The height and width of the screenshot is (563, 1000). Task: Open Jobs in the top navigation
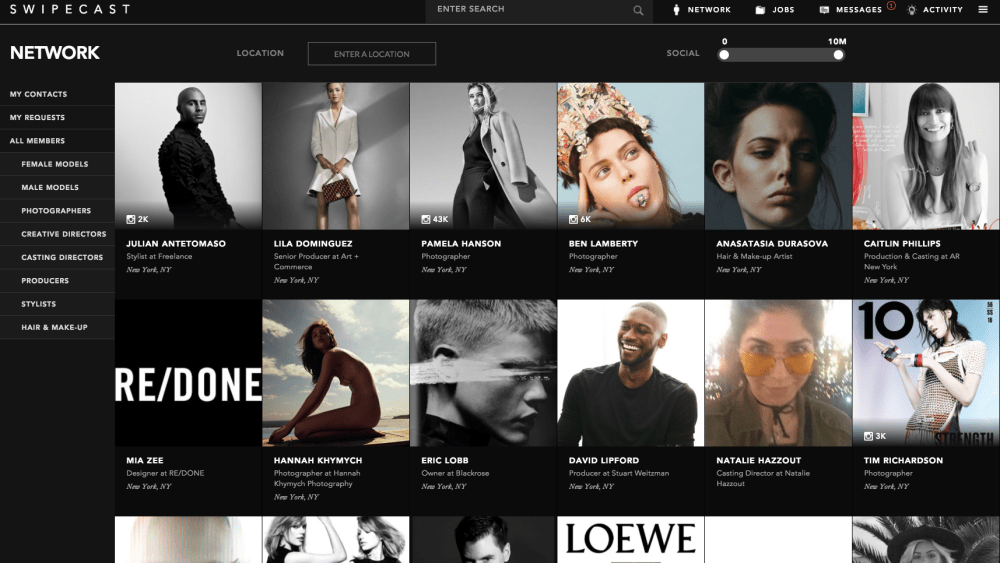pyautogui.click(x=783, y=10)
